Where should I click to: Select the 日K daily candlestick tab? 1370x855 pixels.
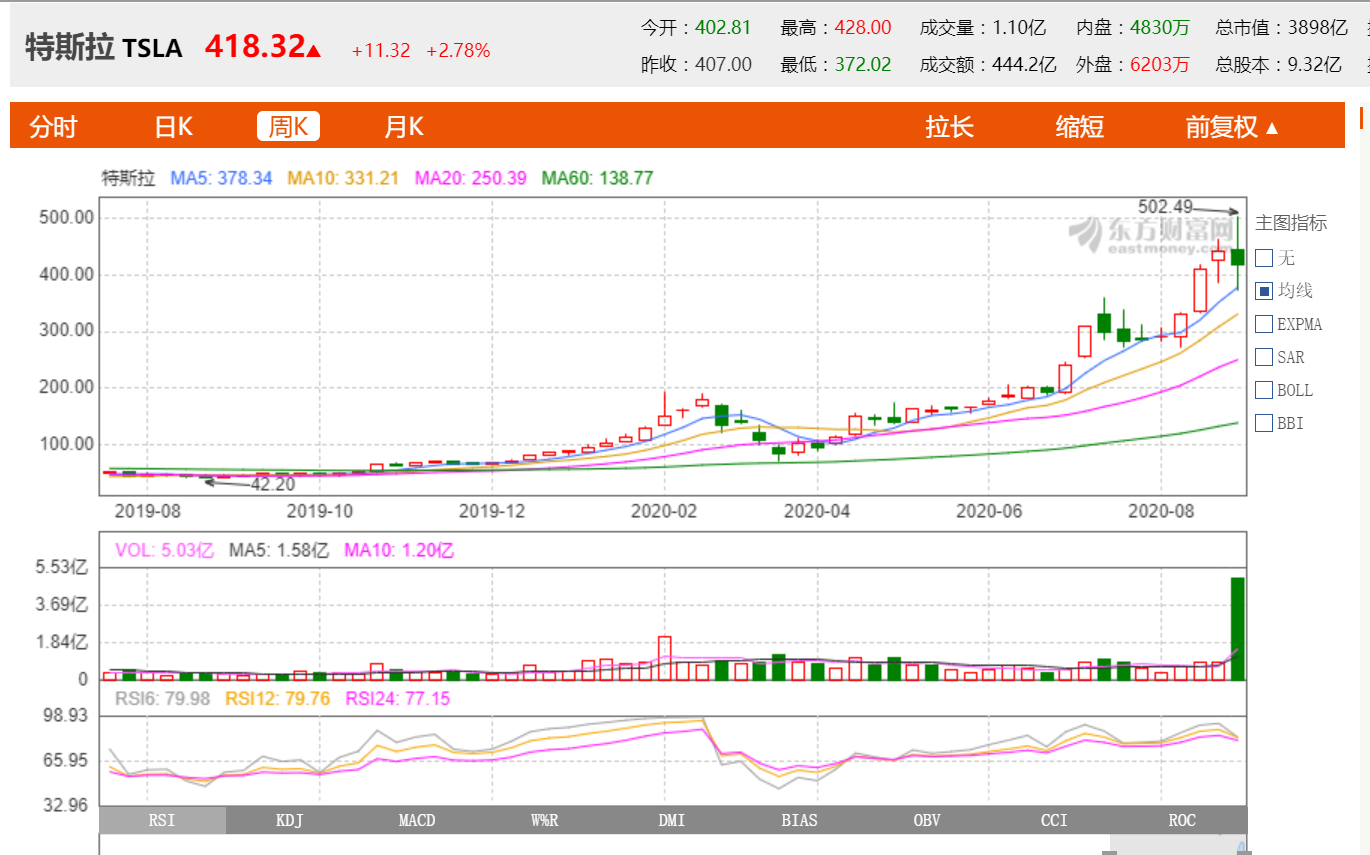click(x=173, y=127)
